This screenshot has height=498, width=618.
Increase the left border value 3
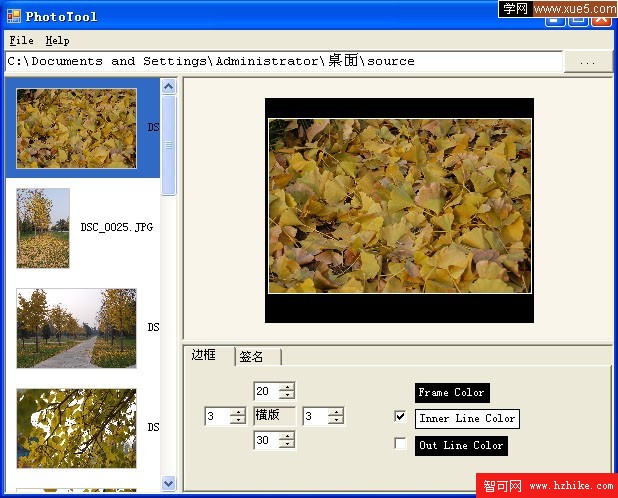238,412
